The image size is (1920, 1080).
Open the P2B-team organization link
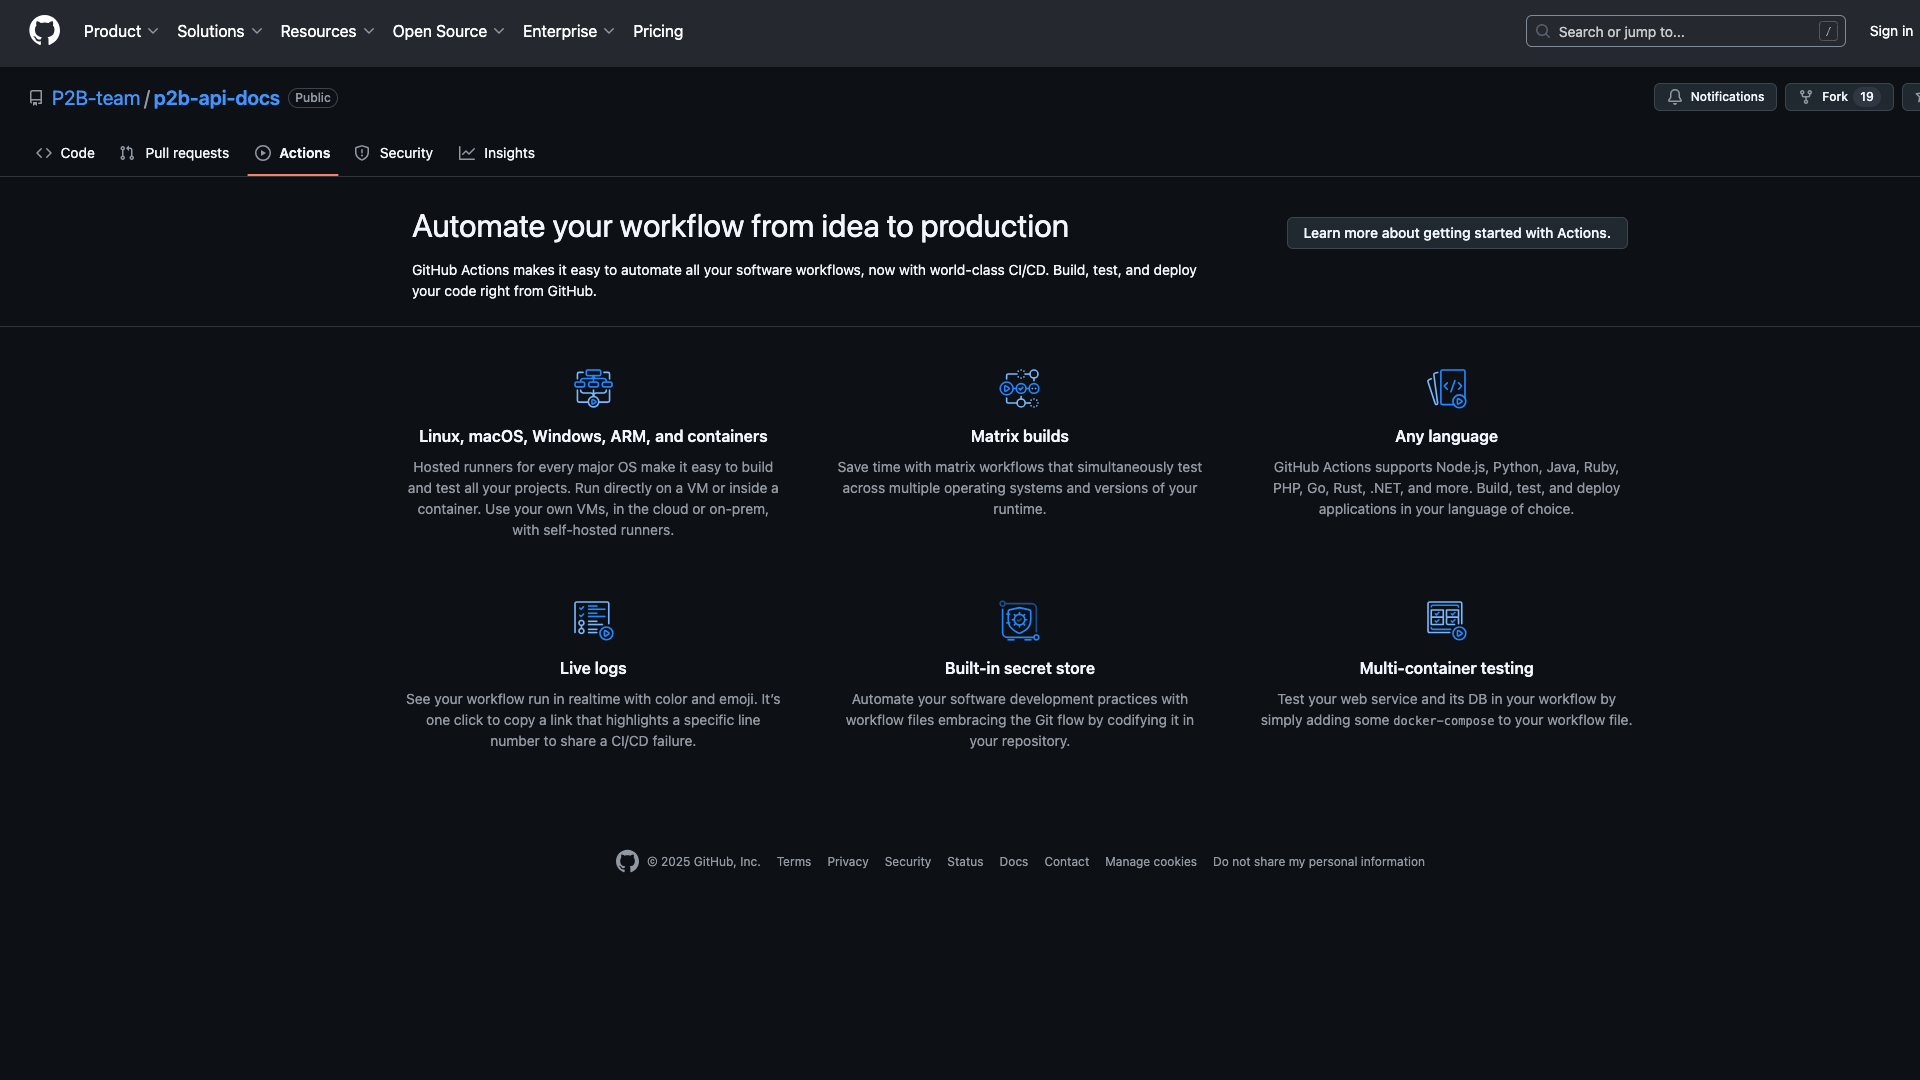pos(96,98)
